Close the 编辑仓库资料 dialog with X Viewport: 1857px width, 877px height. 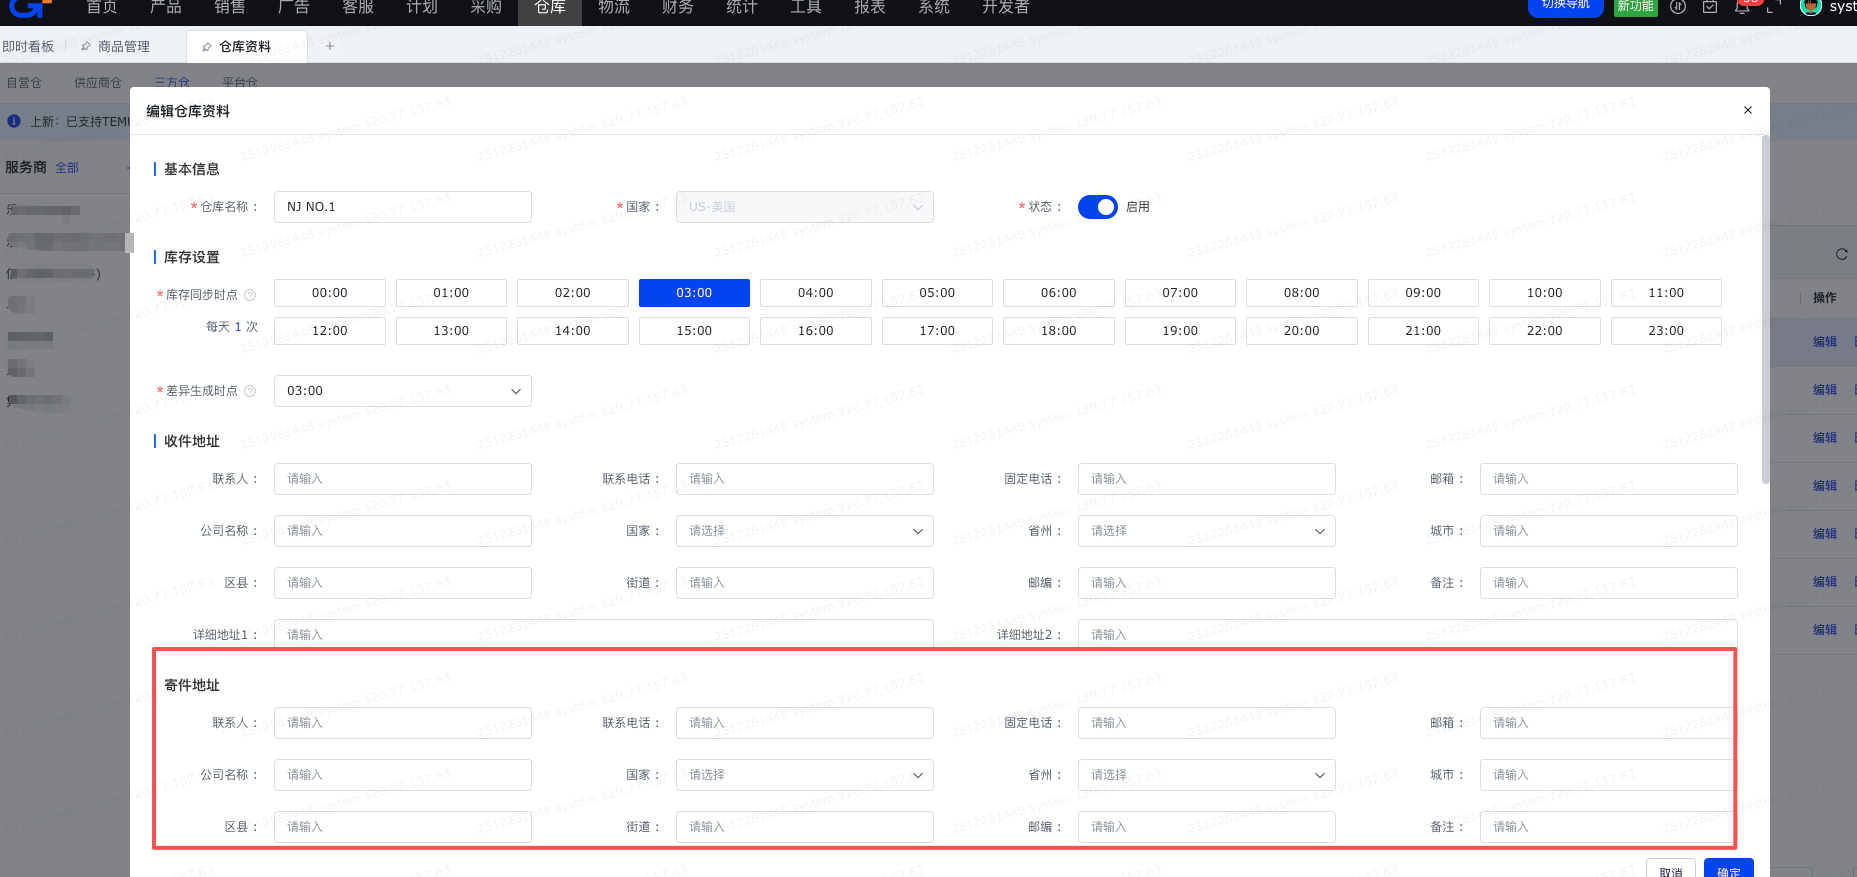point(1747,110)
